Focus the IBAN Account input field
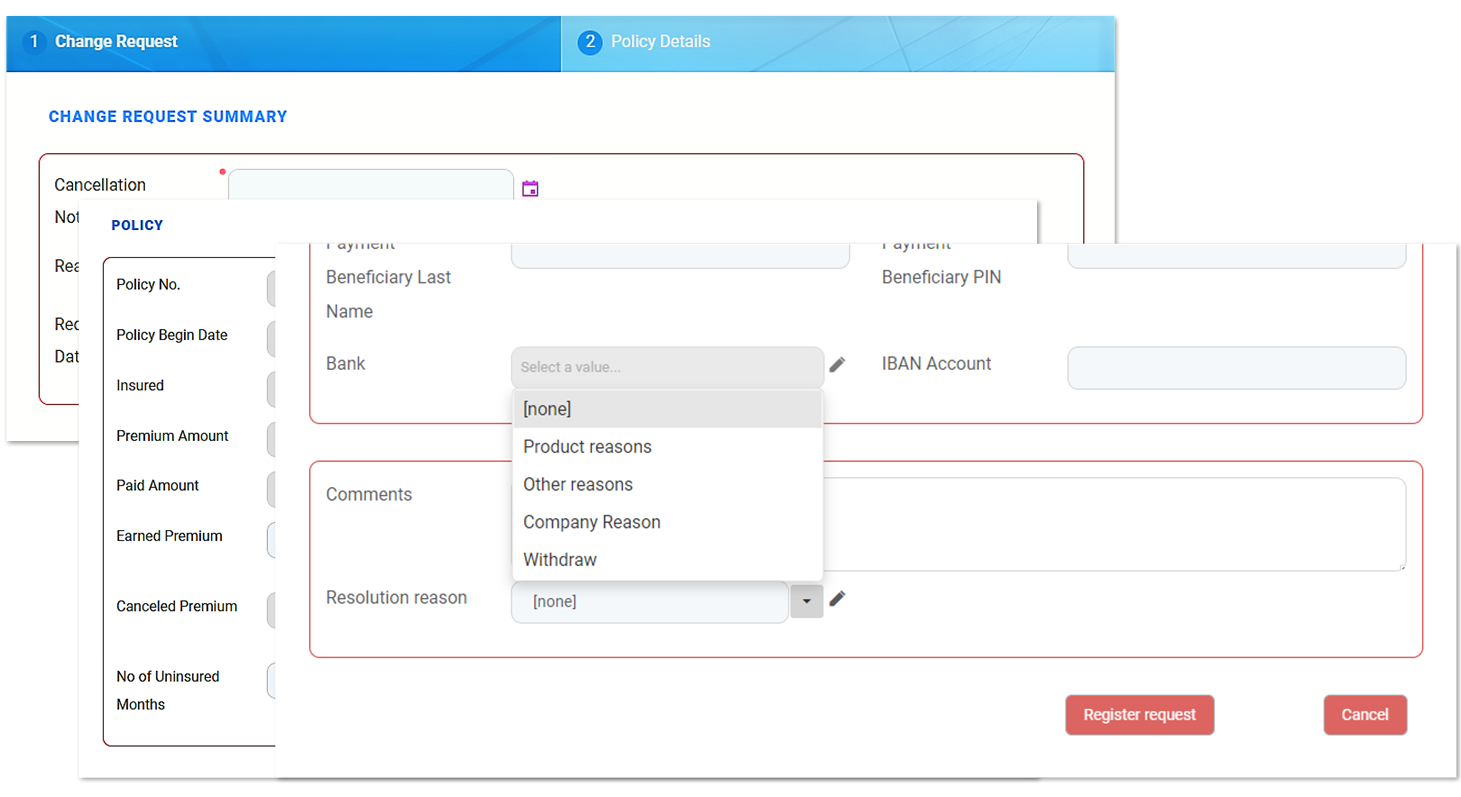Screen dimensions: 1461x797 1236,368
